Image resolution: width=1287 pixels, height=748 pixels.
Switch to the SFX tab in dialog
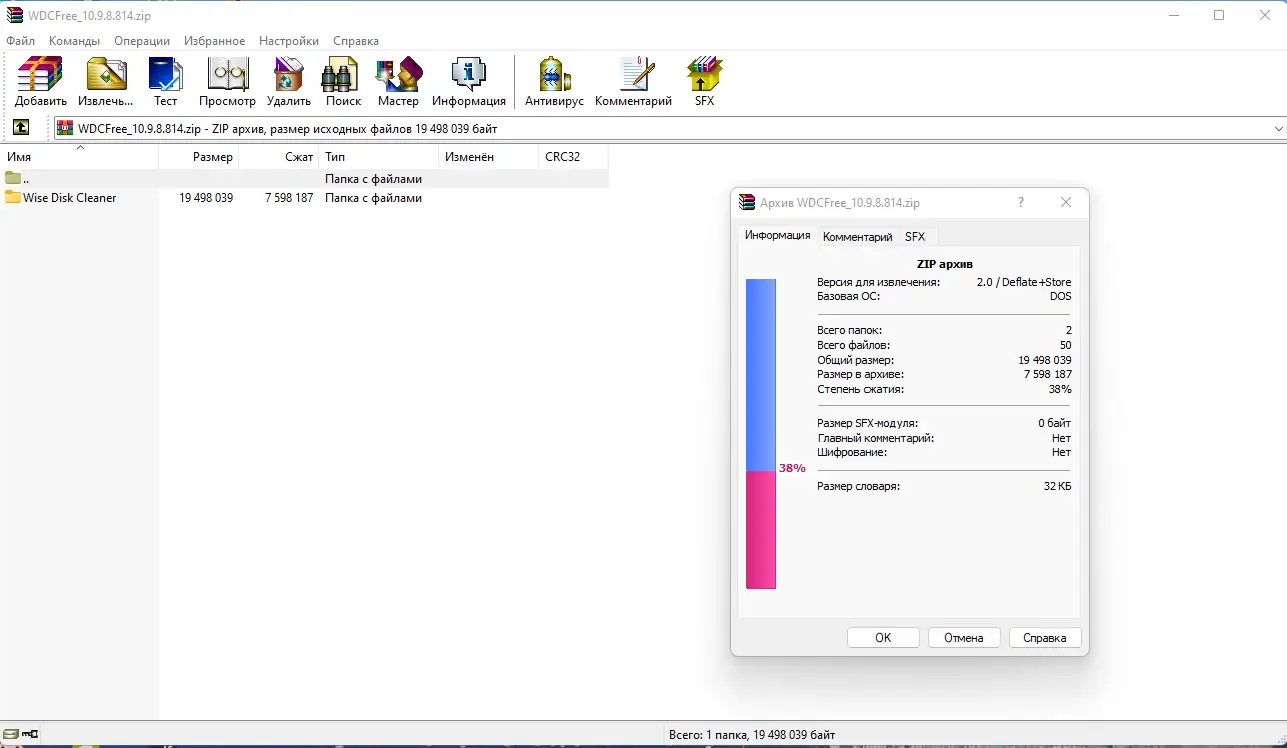point(915,236)
